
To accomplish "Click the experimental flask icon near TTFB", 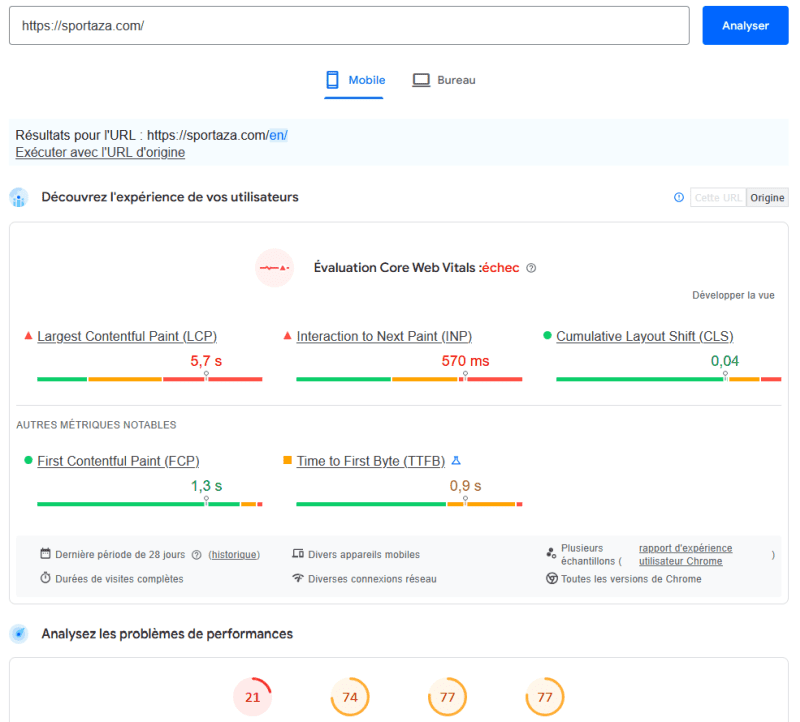I will pyautogui.click(x=456, y=461).
